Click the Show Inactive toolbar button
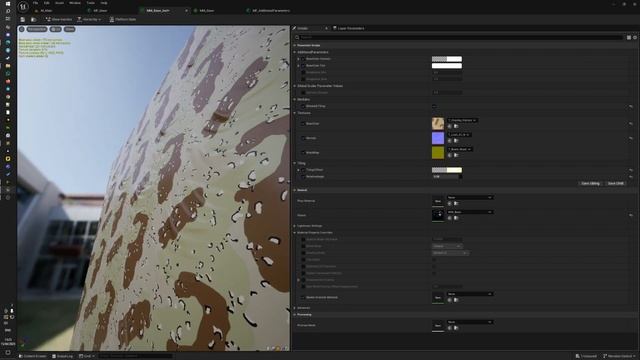 pyautogui.click(x=59, y=19)
